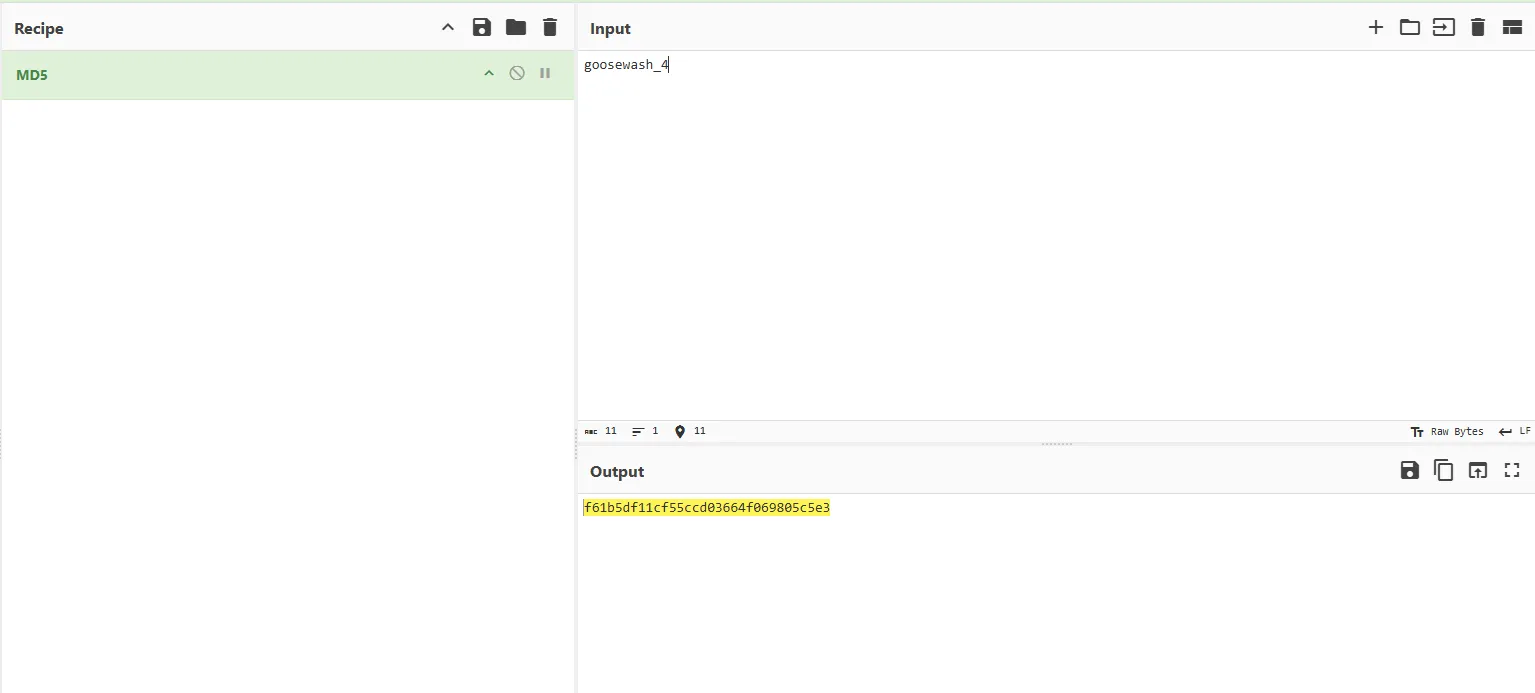Image resolution: width=1535 pixels, height=693 pixels.
Task: Load a saved recipe folder icon
Action: click(x=516, y=28)
